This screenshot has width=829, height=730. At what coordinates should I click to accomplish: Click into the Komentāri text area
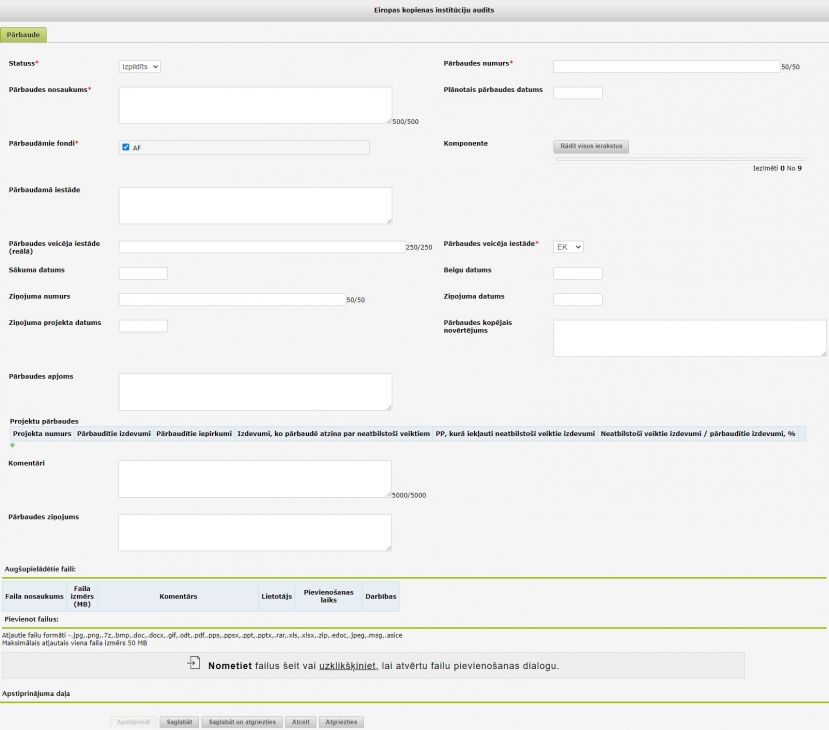pyautogui.click(x=255, y=478)
